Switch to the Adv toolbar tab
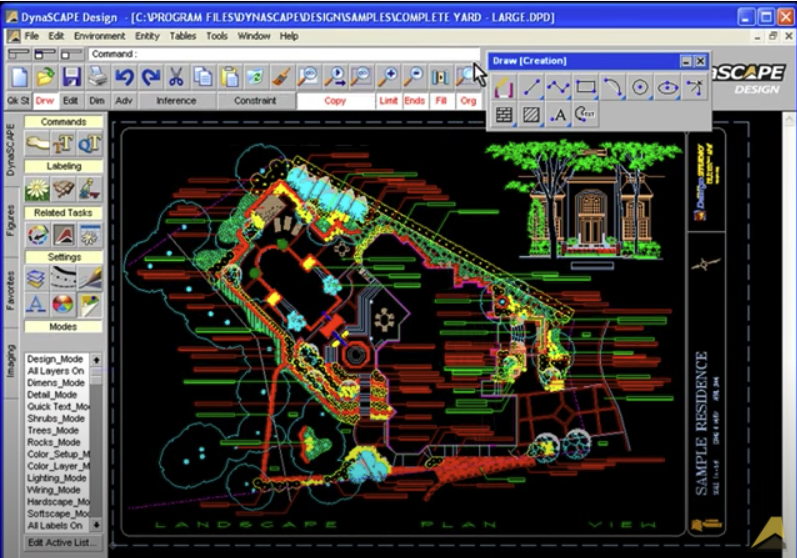 click(x=124, y=101)
